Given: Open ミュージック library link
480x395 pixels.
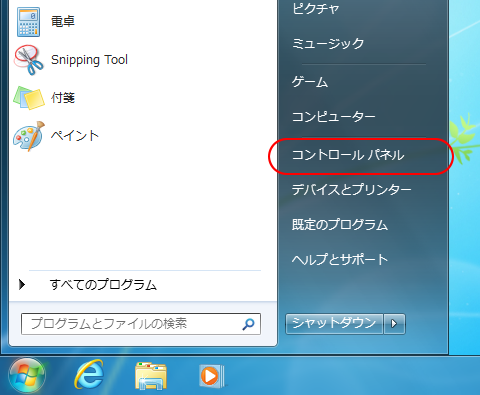Looking at the screenshot, I should tap(328, 44).
